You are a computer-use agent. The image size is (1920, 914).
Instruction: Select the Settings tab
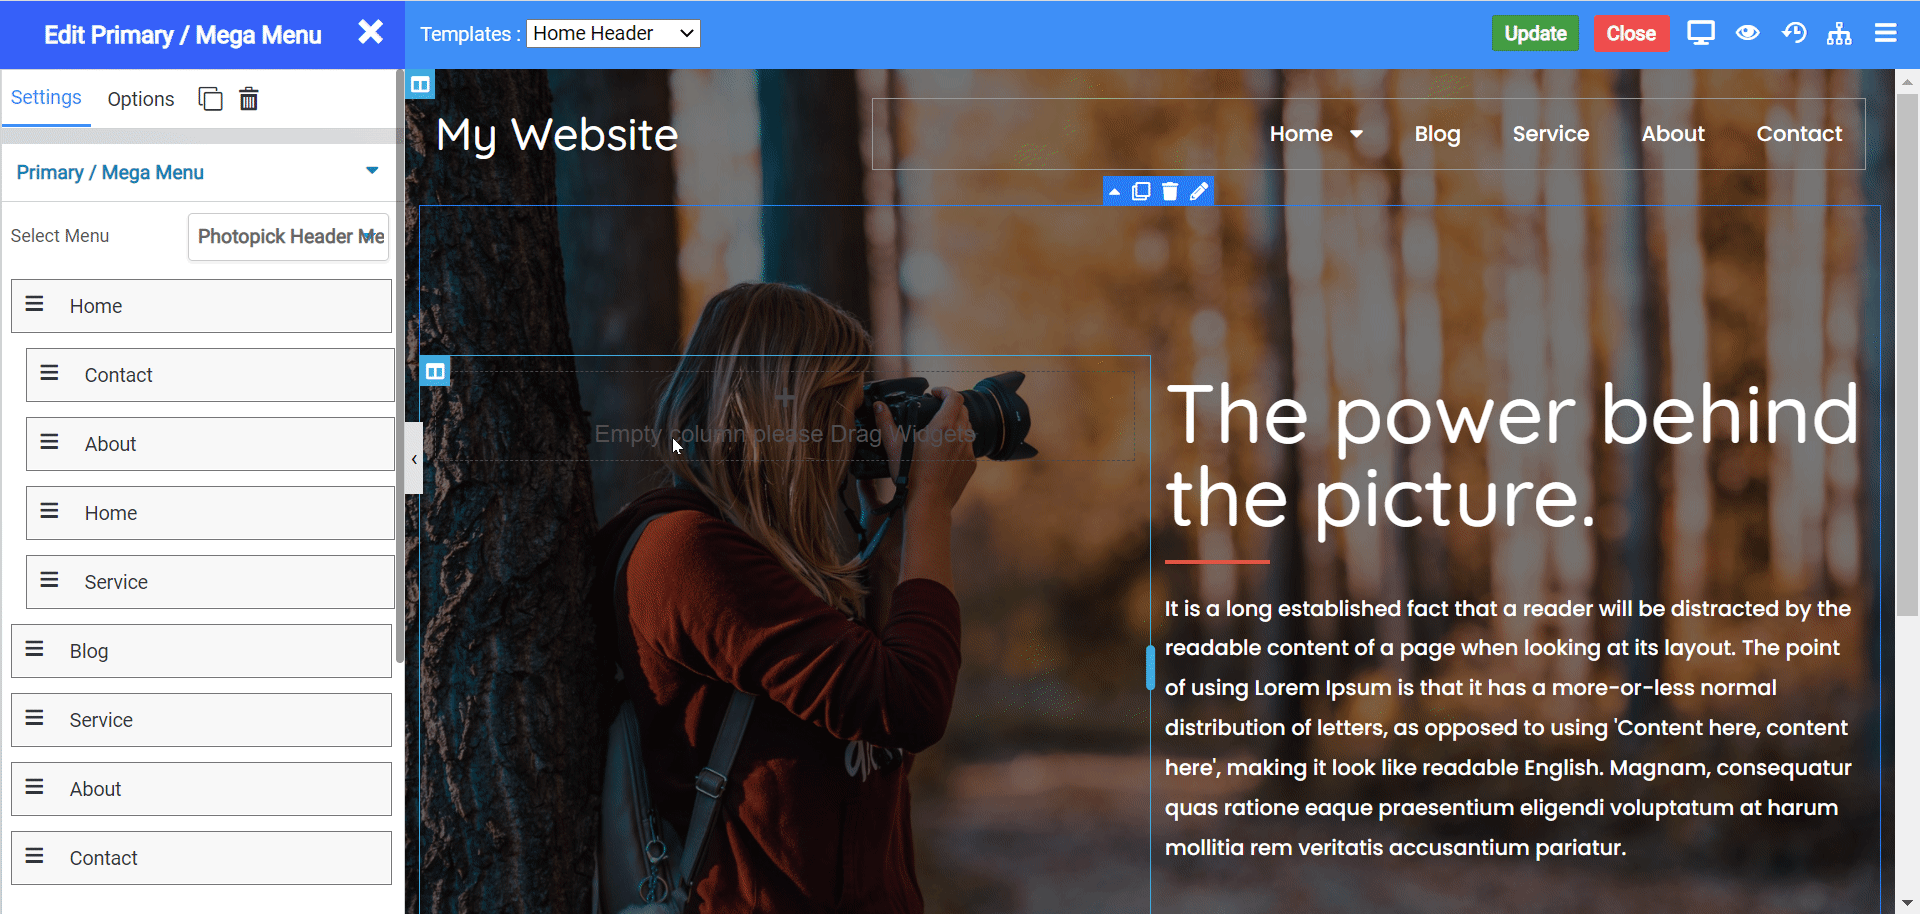click(x=46, y=97)
